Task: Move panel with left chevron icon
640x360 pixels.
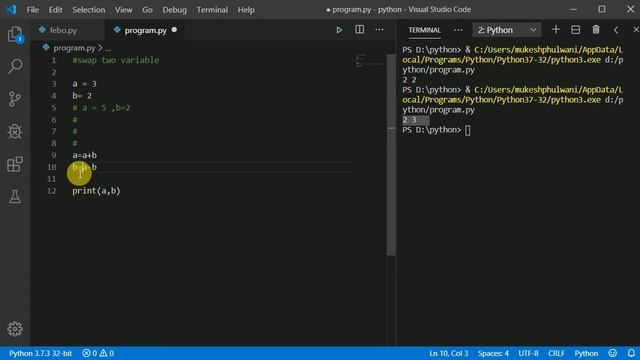Action: point(616,30)
